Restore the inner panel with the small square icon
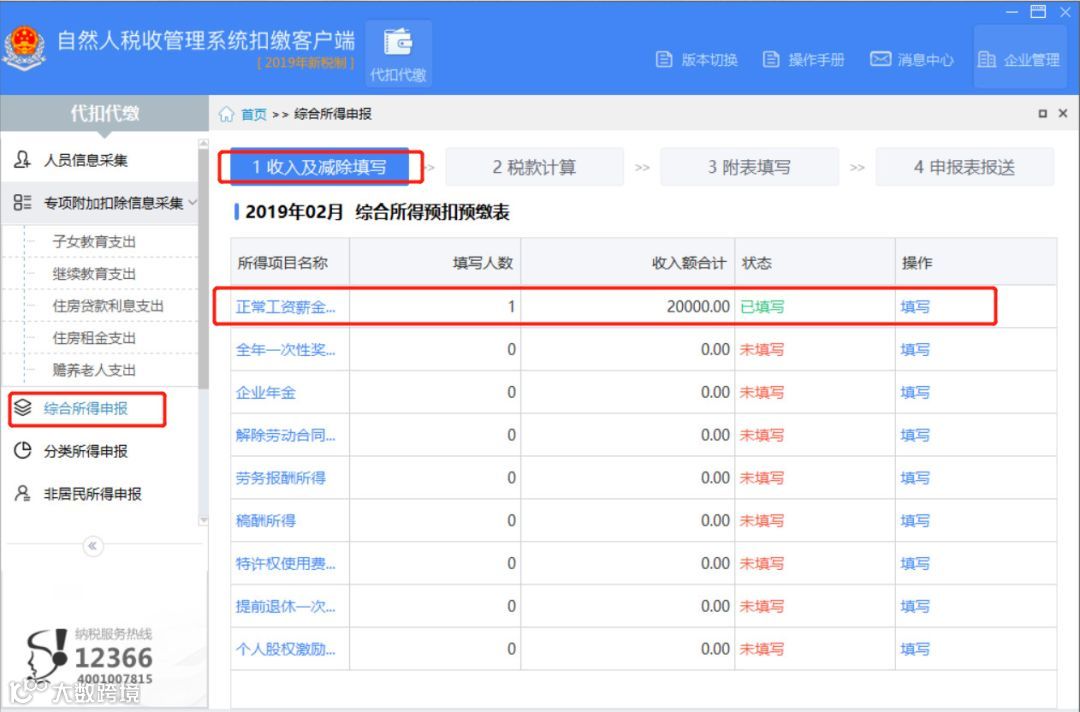Screen dimensions: 1080x712 click(1043, 114)
